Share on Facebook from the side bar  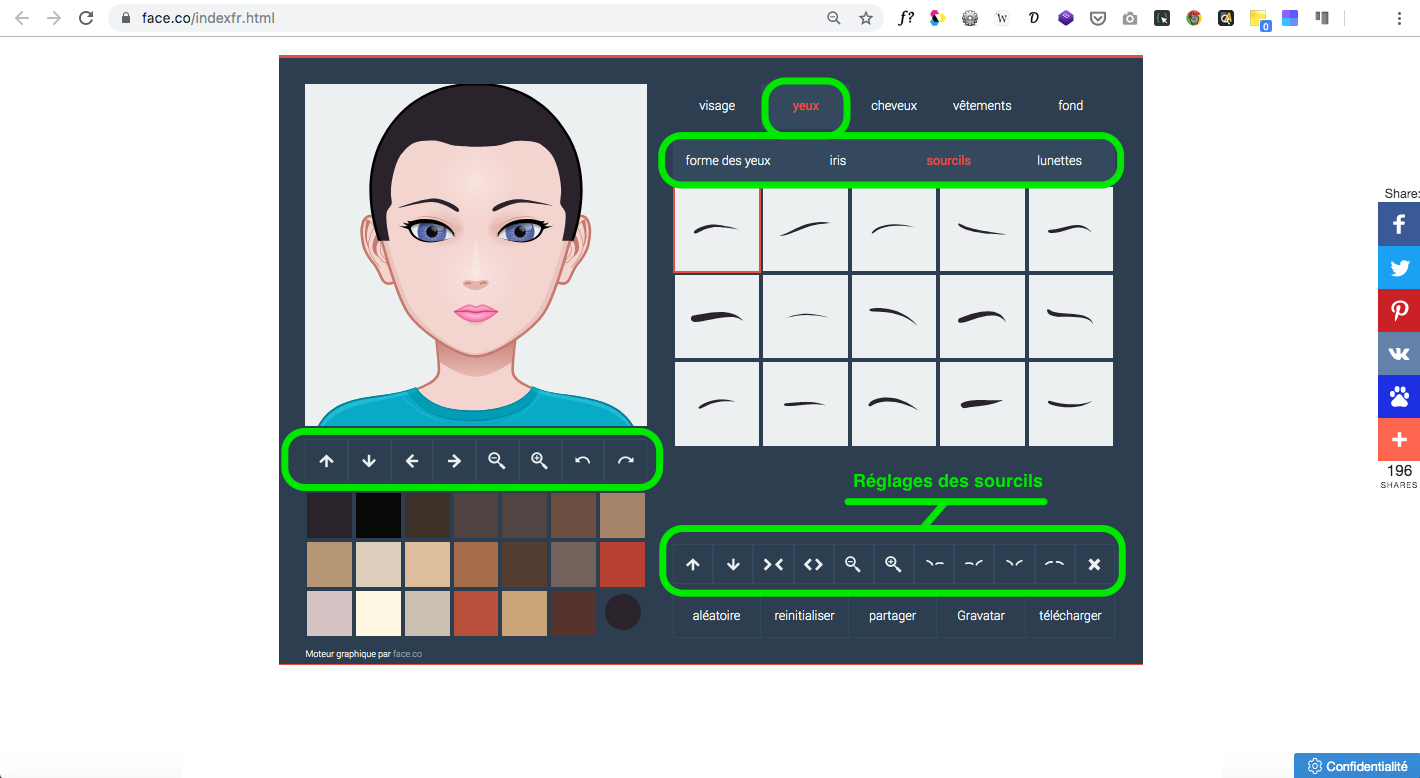(x=1399, y=224)
